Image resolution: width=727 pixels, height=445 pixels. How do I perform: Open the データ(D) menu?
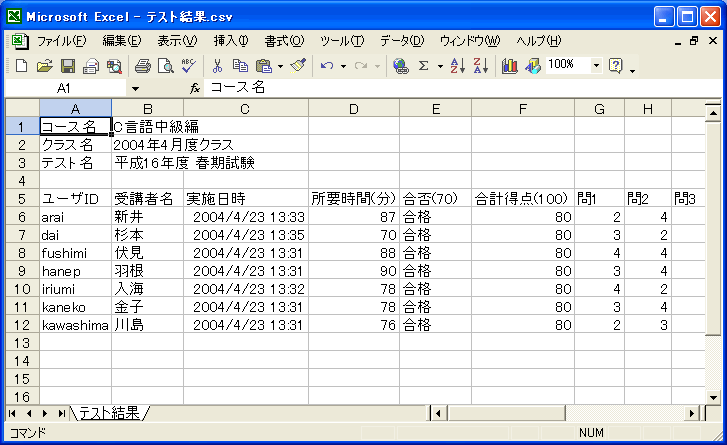coord(402,41)
